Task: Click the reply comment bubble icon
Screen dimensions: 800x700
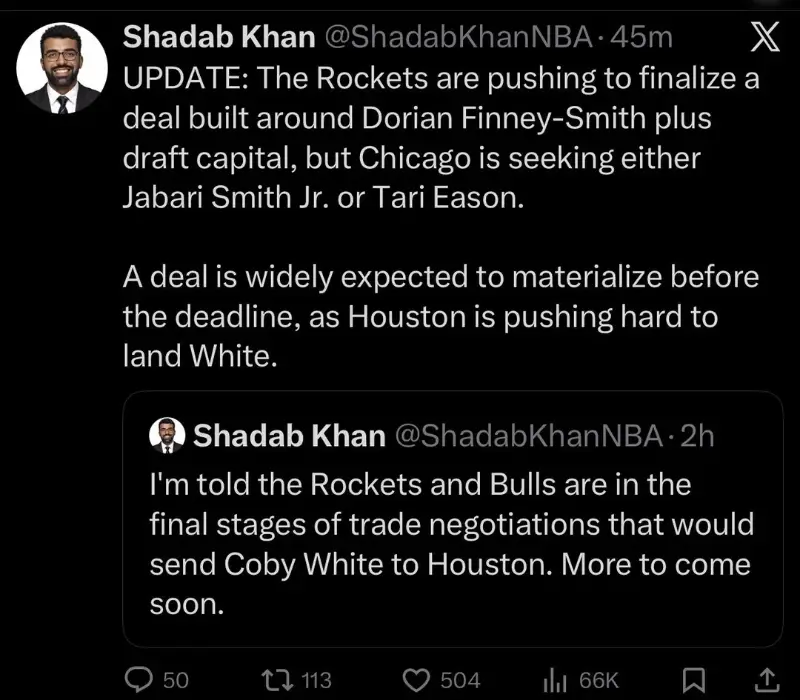Action: pos(139,680)
